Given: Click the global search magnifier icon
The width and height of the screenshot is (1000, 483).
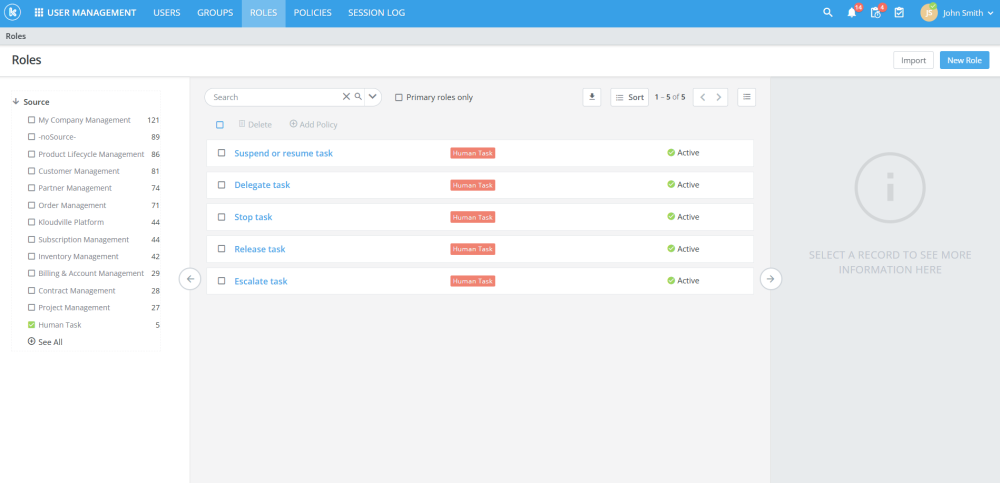Looking at the screenshot, I should click(x=828, y=13).
